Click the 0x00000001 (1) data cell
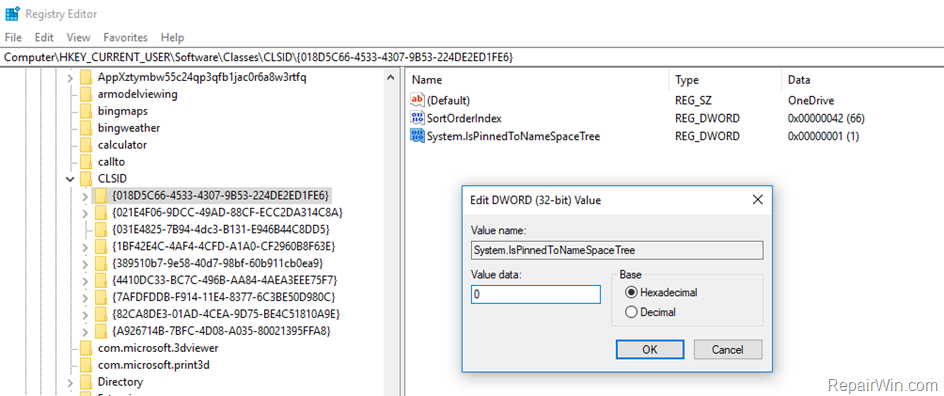Screen dimensions: 944x396 click(x=823, y=136)
